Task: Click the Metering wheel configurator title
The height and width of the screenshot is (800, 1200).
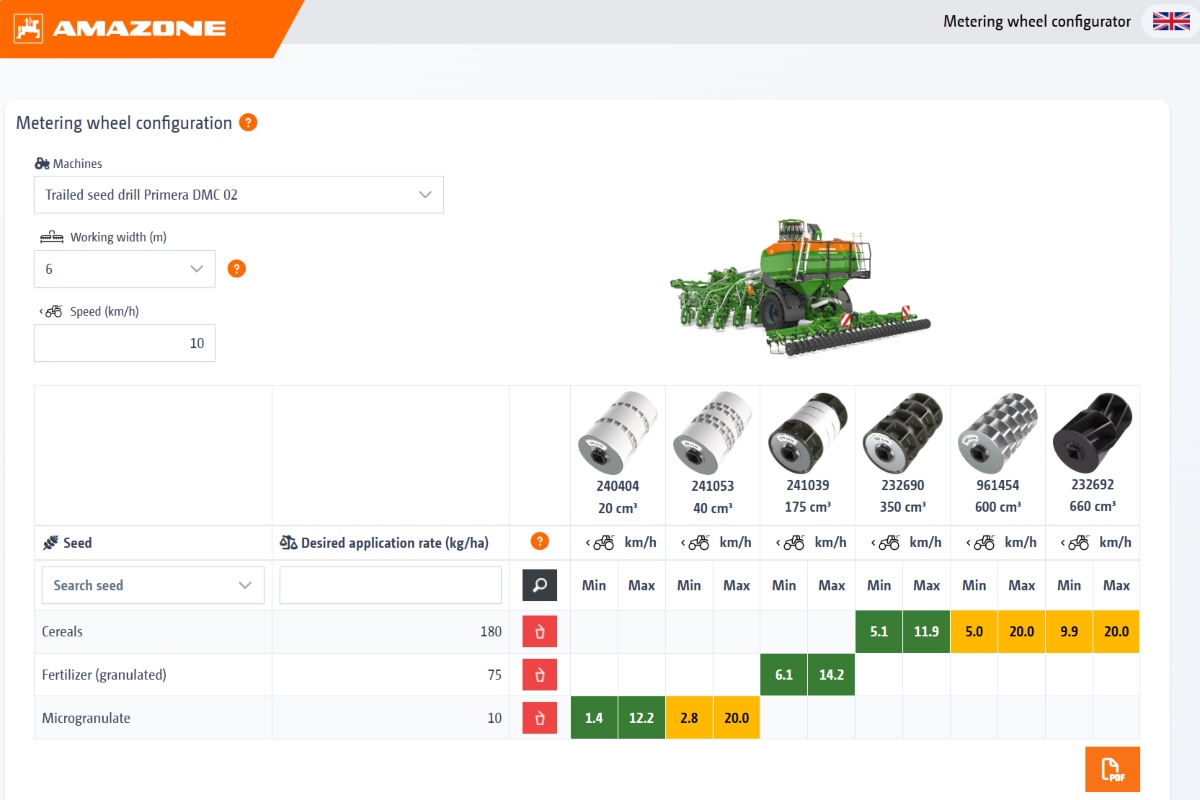Action: (x=1037, y=21)
